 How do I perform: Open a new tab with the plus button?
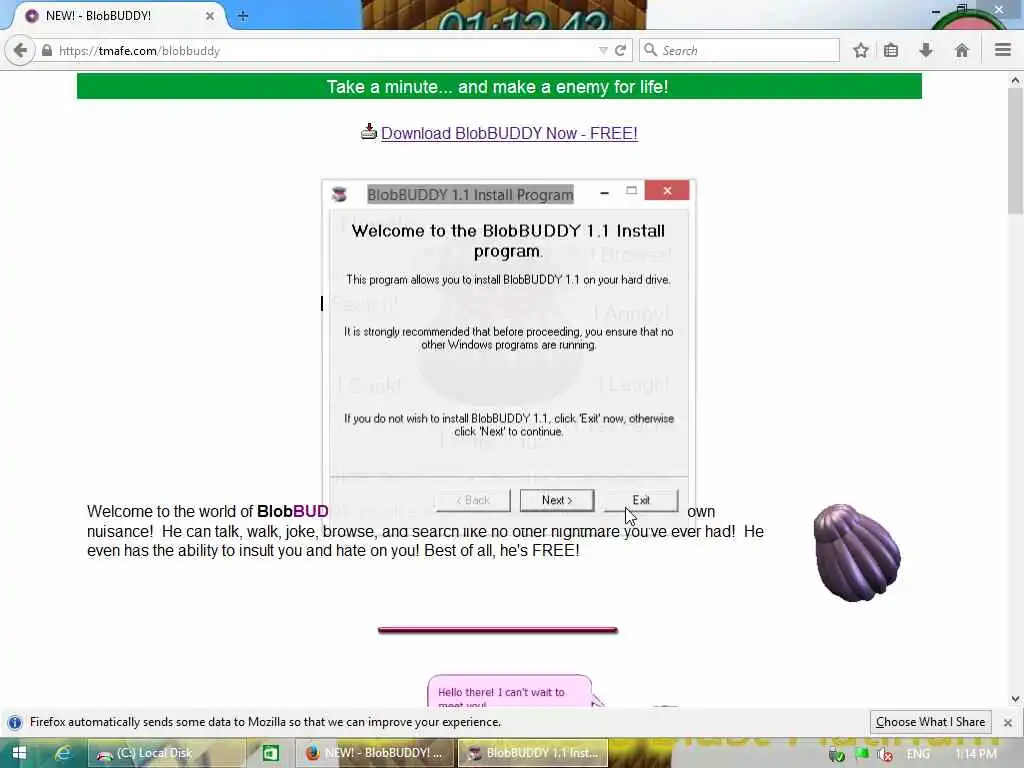point(243,16)
